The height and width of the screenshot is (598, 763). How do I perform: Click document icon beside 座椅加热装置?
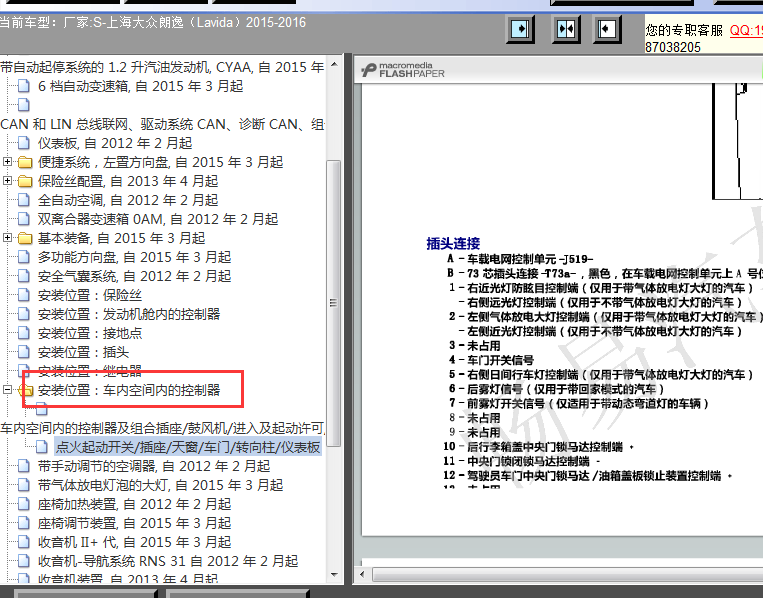click(x=24, y=504)
